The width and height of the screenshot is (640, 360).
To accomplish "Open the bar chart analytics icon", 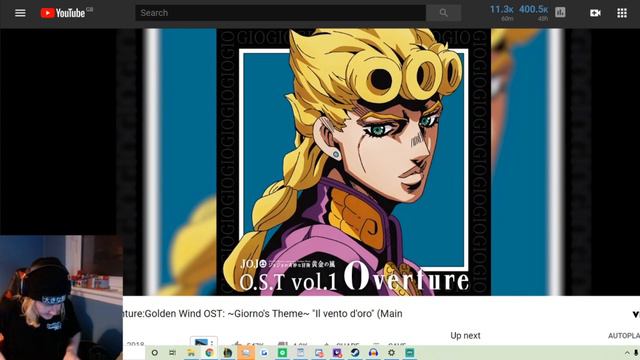I will [x=560, y=13].
